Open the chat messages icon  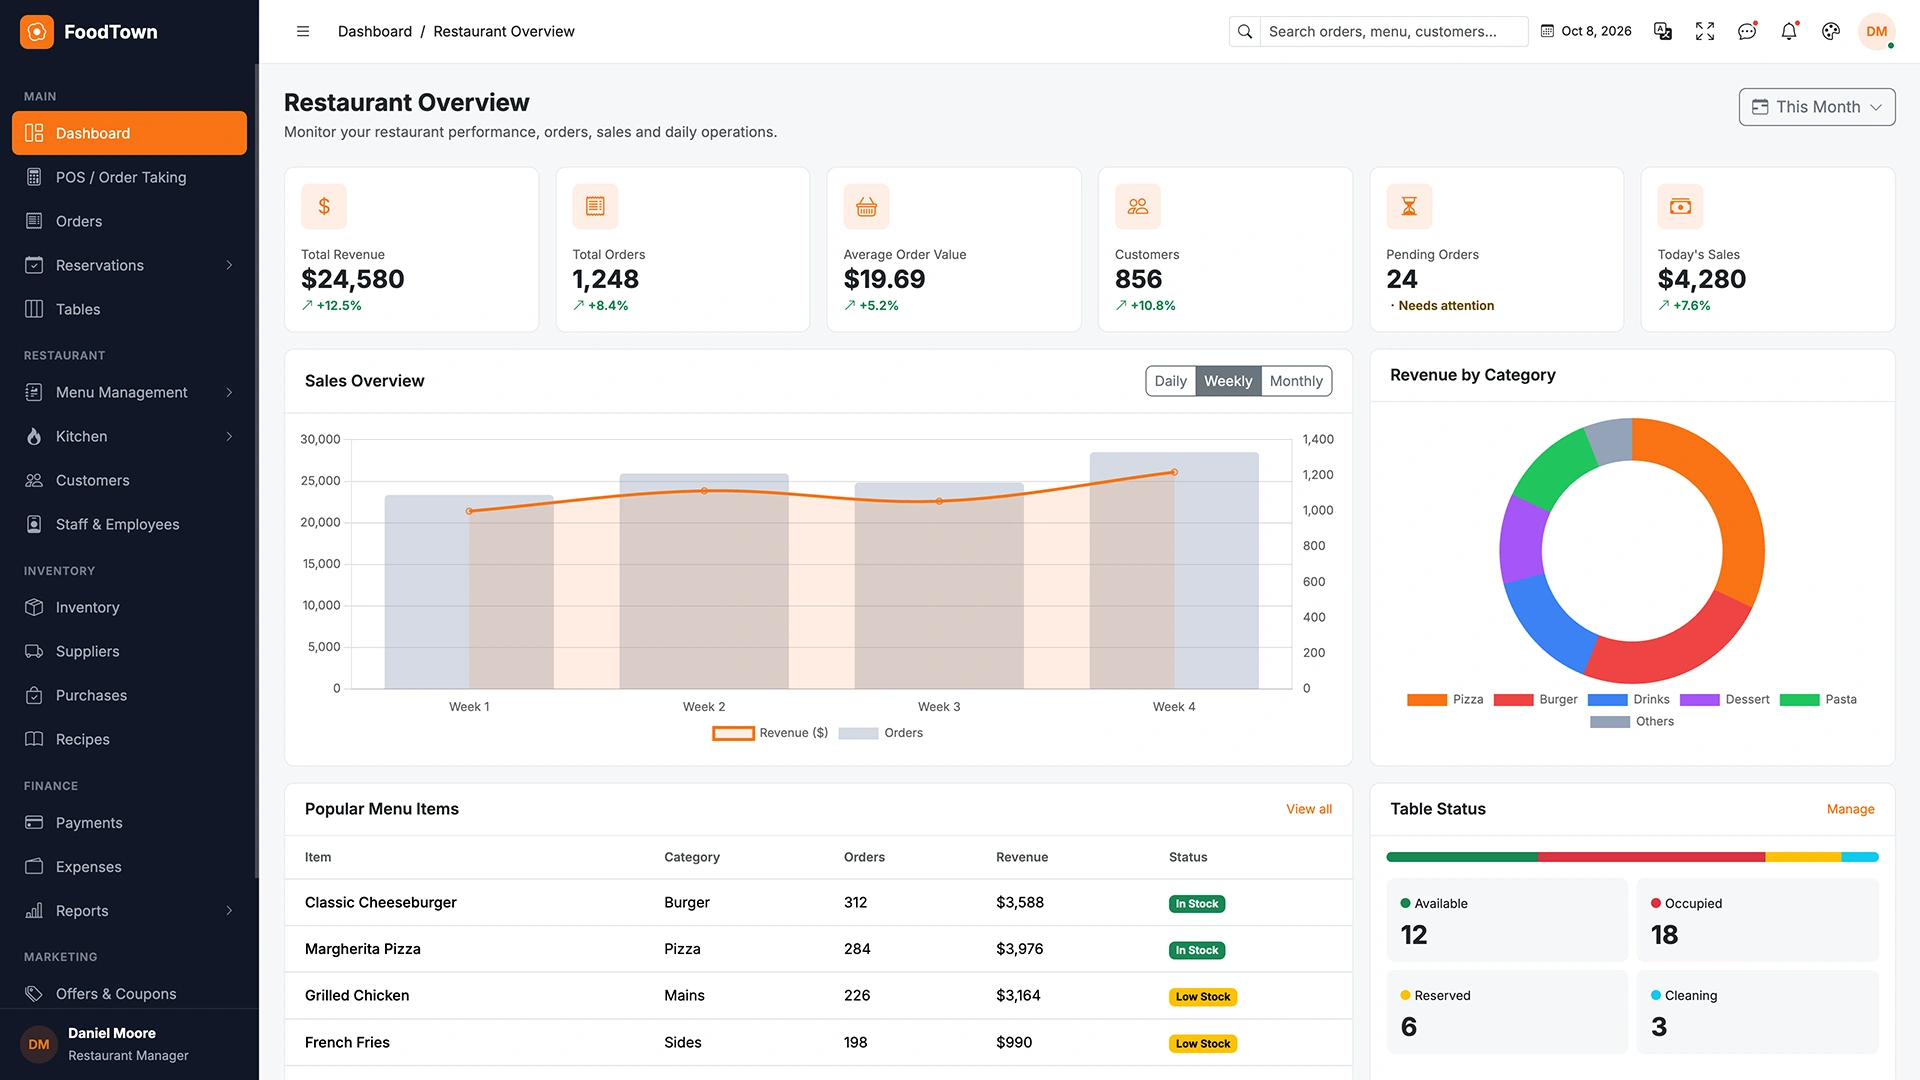click(x=1747, y=32)
